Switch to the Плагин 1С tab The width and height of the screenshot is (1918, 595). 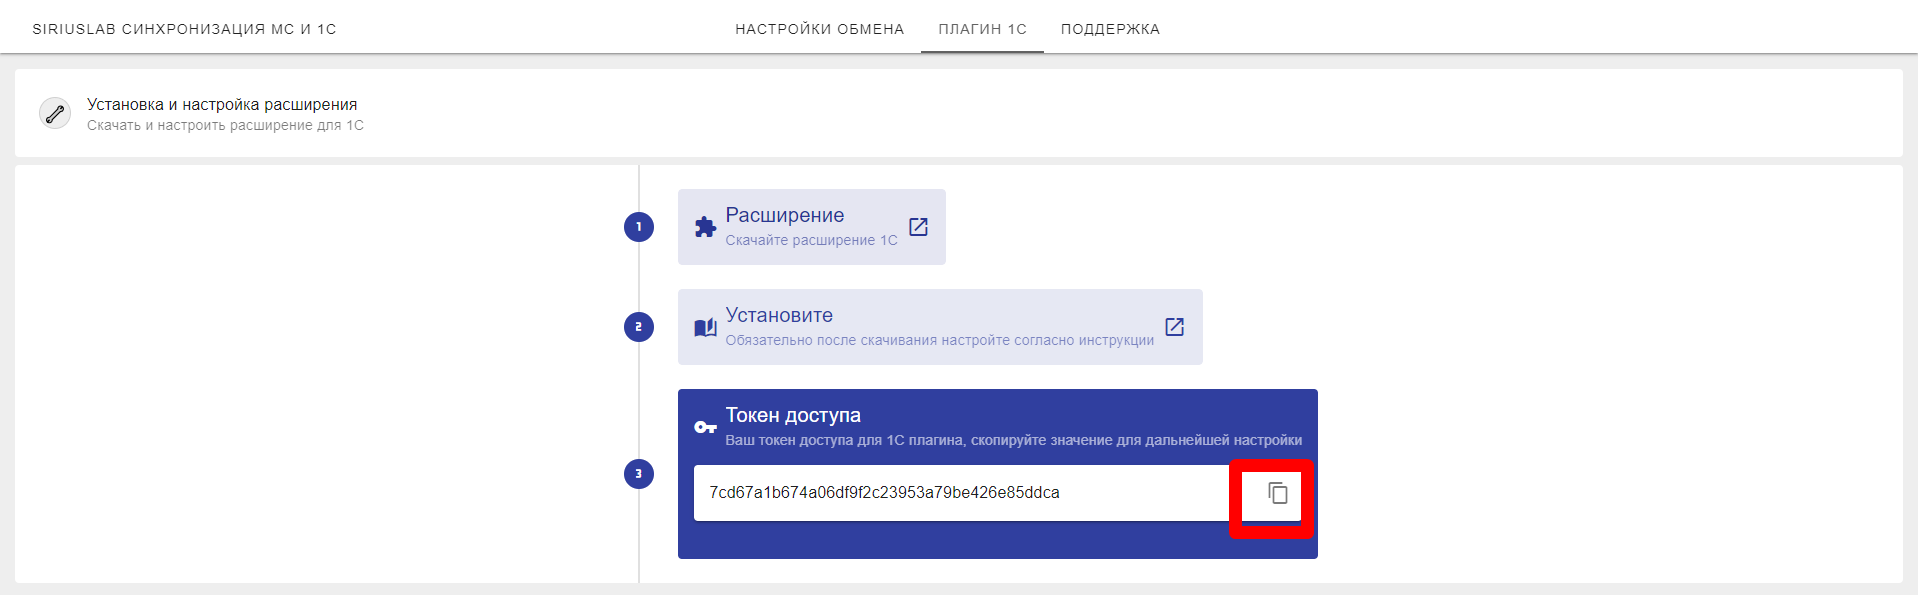pyautogui.click(x=982, y=29)
